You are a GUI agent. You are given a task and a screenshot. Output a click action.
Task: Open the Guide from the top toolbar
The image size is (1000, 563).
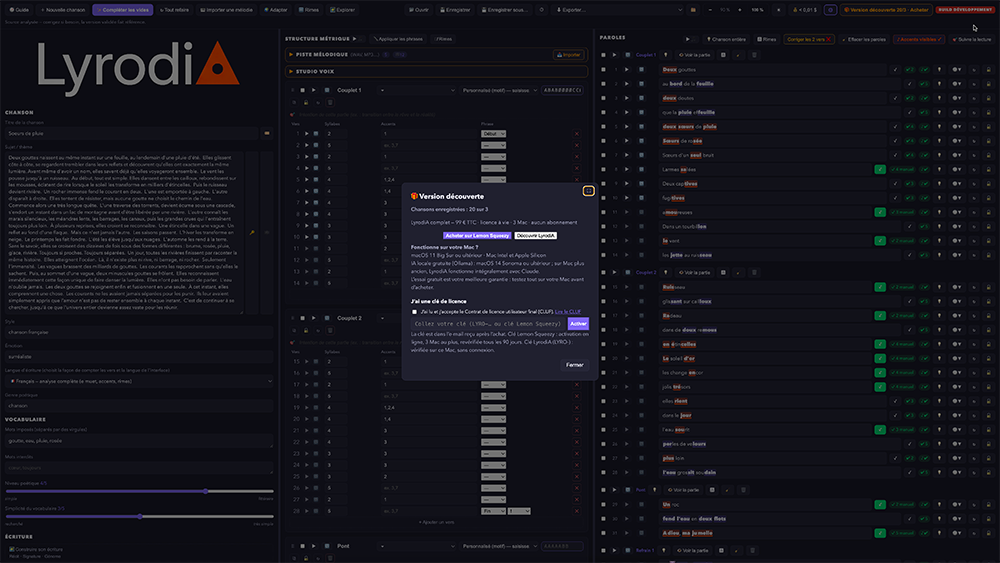point(19,10)
